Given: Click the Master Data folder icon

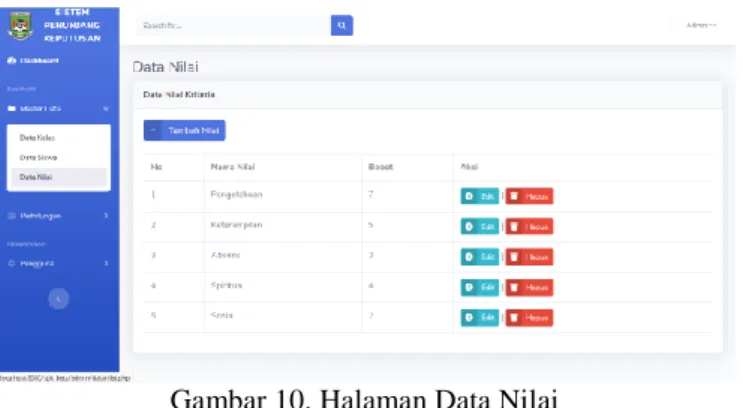Looking at the screenshot, I should [12, 109].
